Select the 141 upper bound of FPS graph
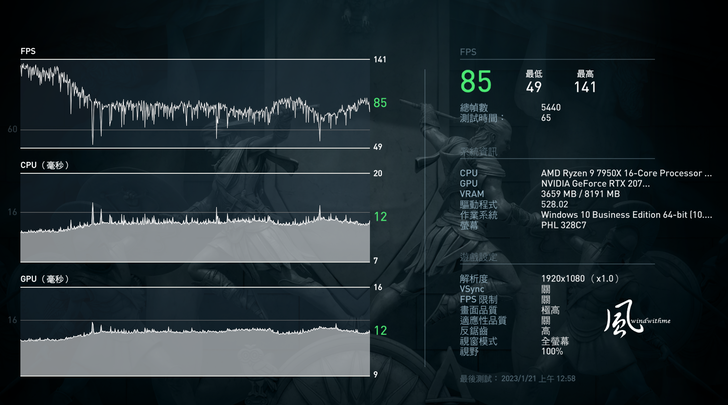Image resolution: width=728 pixels, height=405 pixels. [x=380, y=59]
